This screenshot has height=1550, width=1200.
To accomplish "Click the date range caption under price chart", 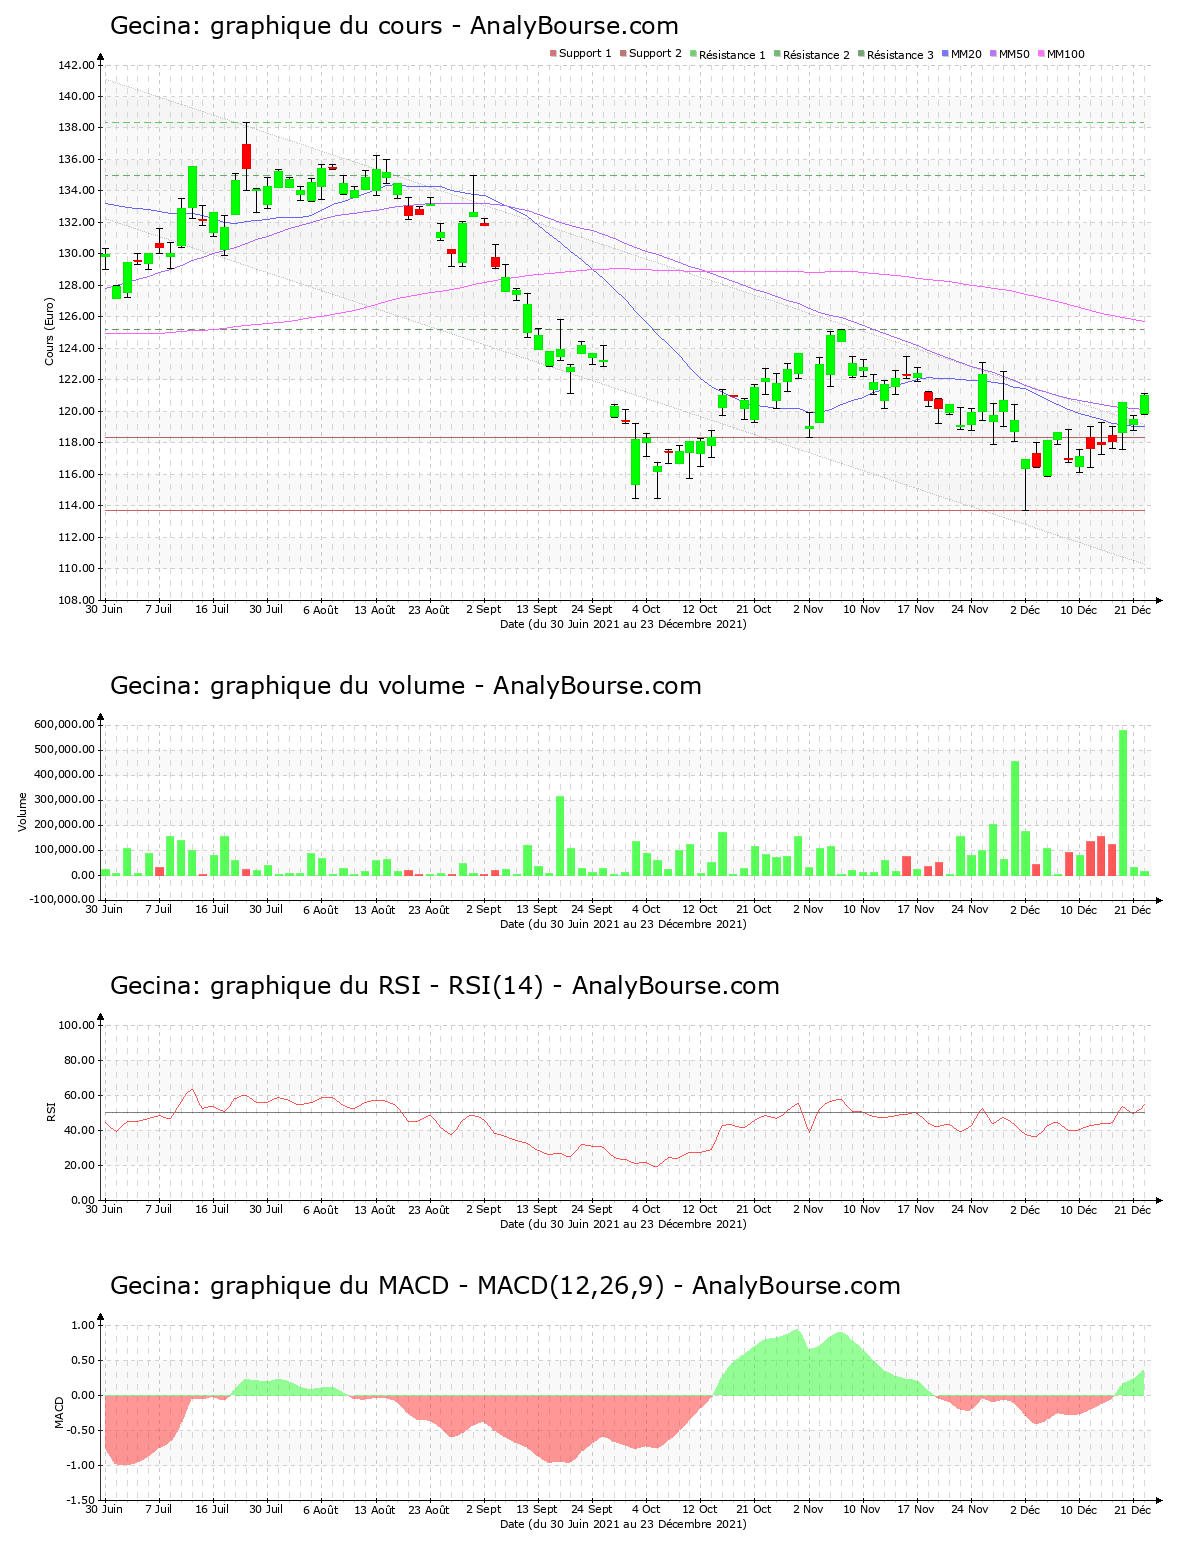I will (623, 624).
